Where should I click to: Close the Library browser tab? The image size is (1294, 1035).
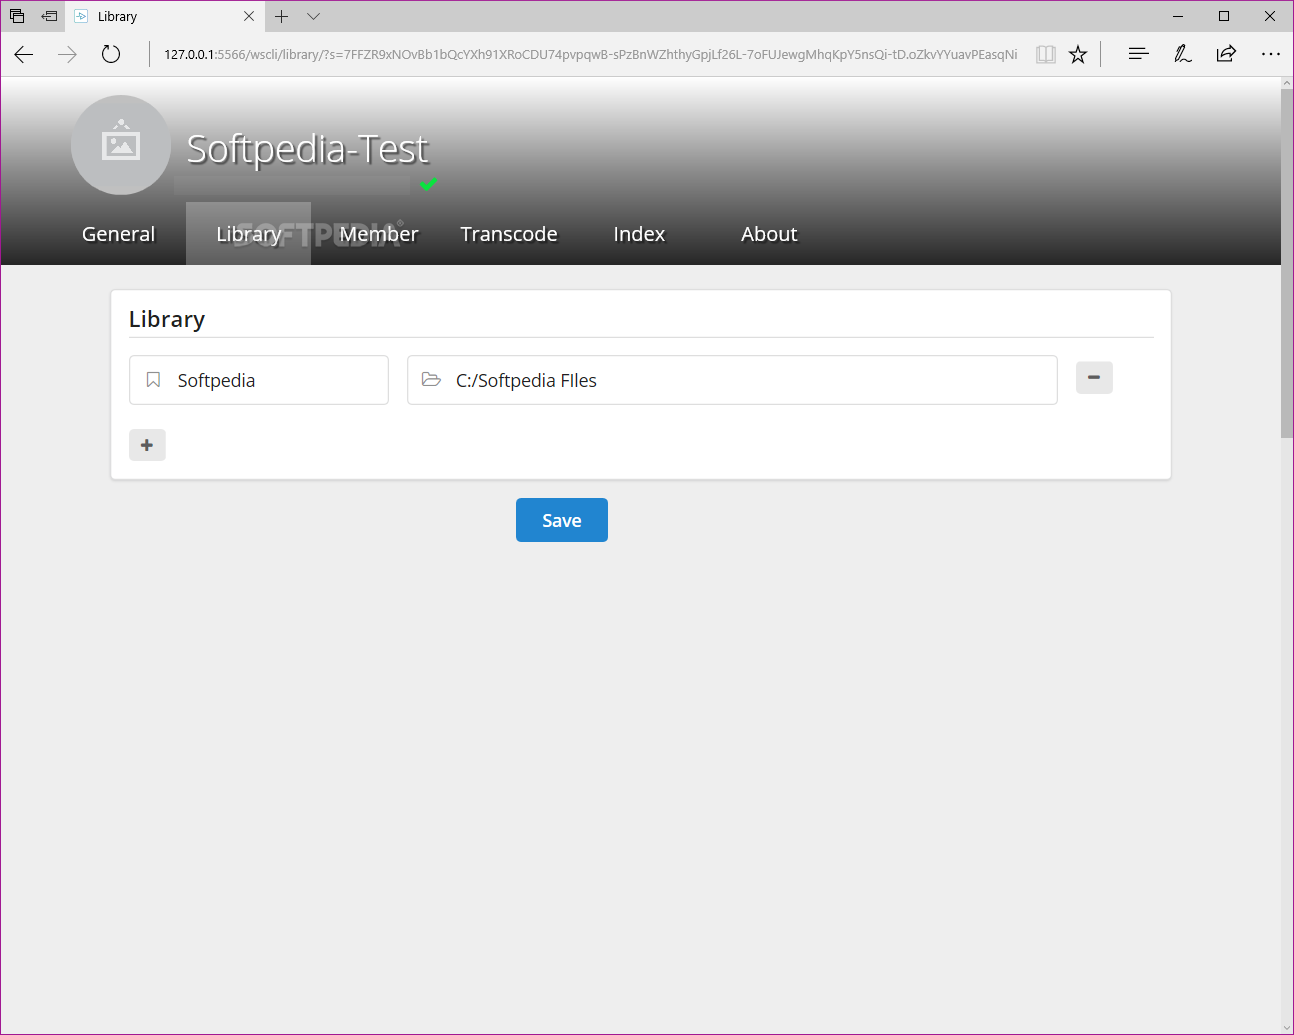tap(249, 16)
